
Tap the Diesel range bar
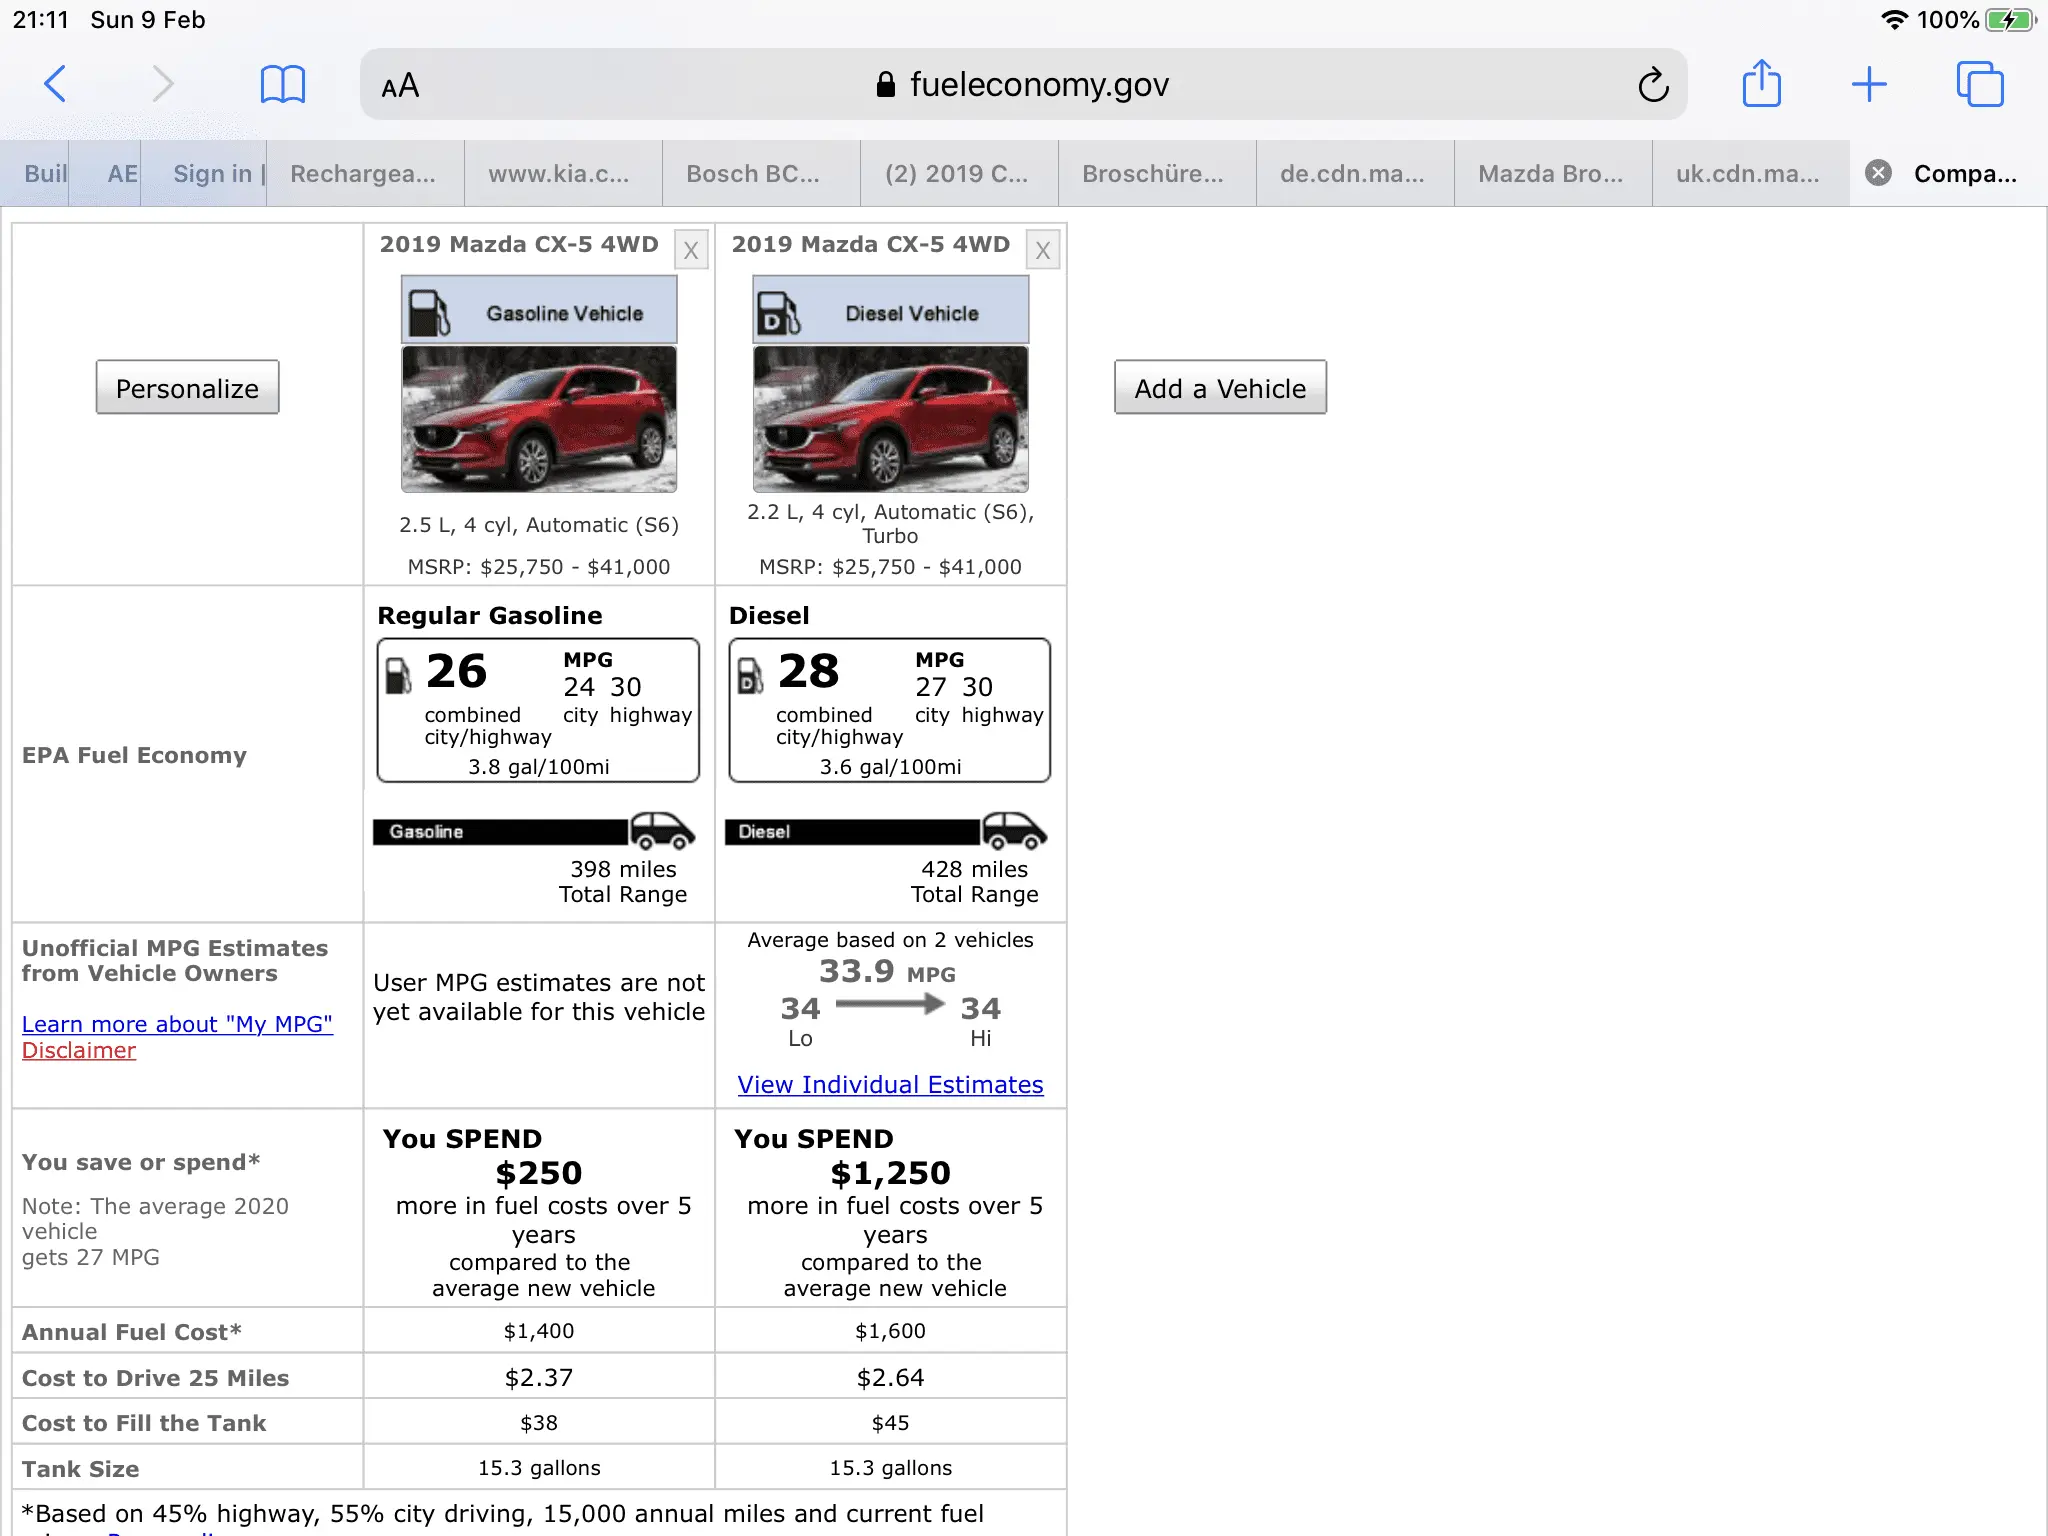pos(852,832)
